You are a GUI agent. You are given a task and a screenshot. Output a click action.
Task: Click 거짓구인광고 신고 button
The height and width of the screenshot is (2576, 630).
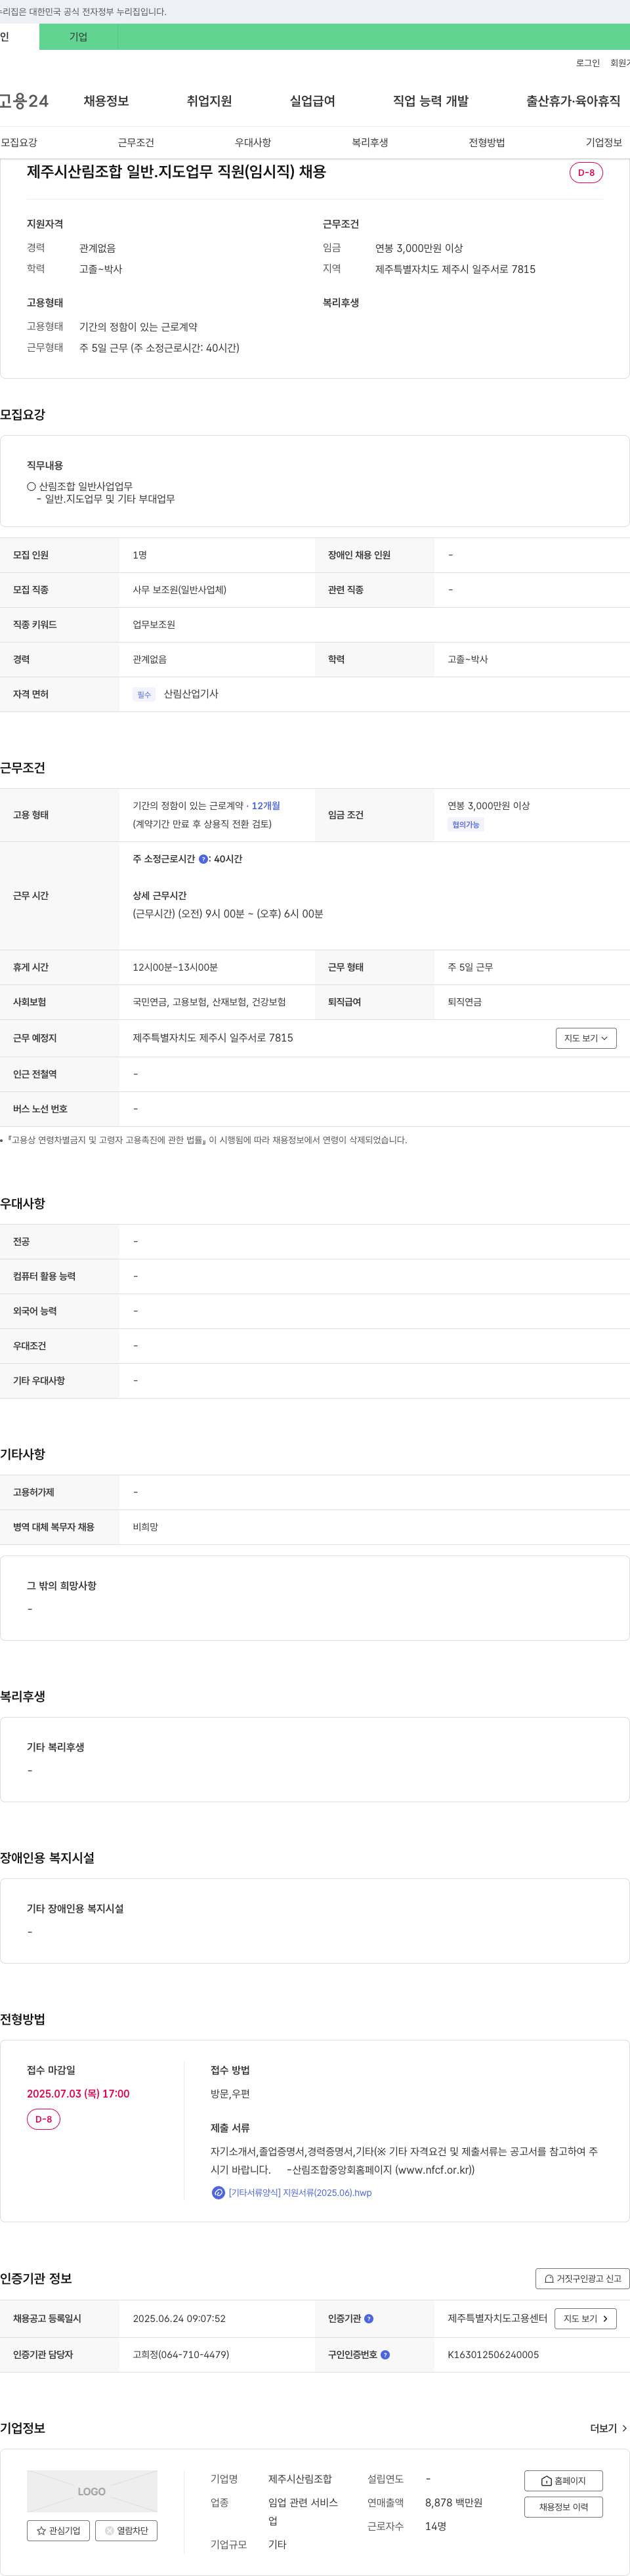(583, 2278)
